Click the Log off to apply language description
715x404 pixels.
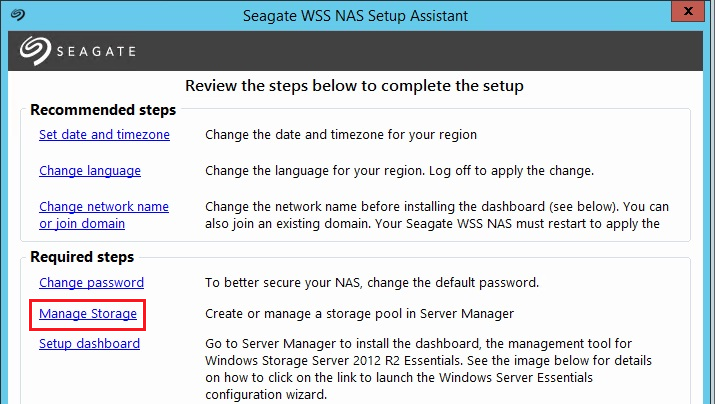click(x=400, y=170)
